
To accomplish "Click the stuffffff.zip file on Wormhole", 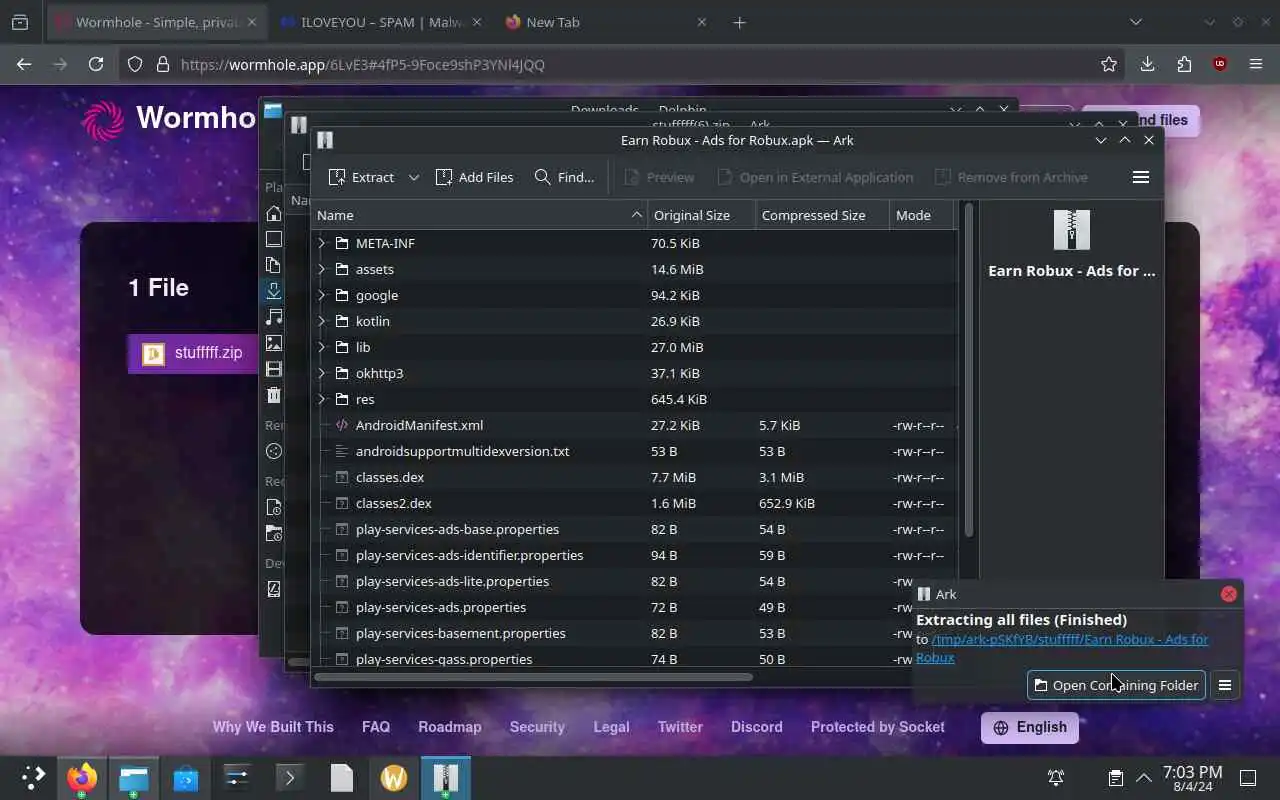I will click(x=193, y=353).
